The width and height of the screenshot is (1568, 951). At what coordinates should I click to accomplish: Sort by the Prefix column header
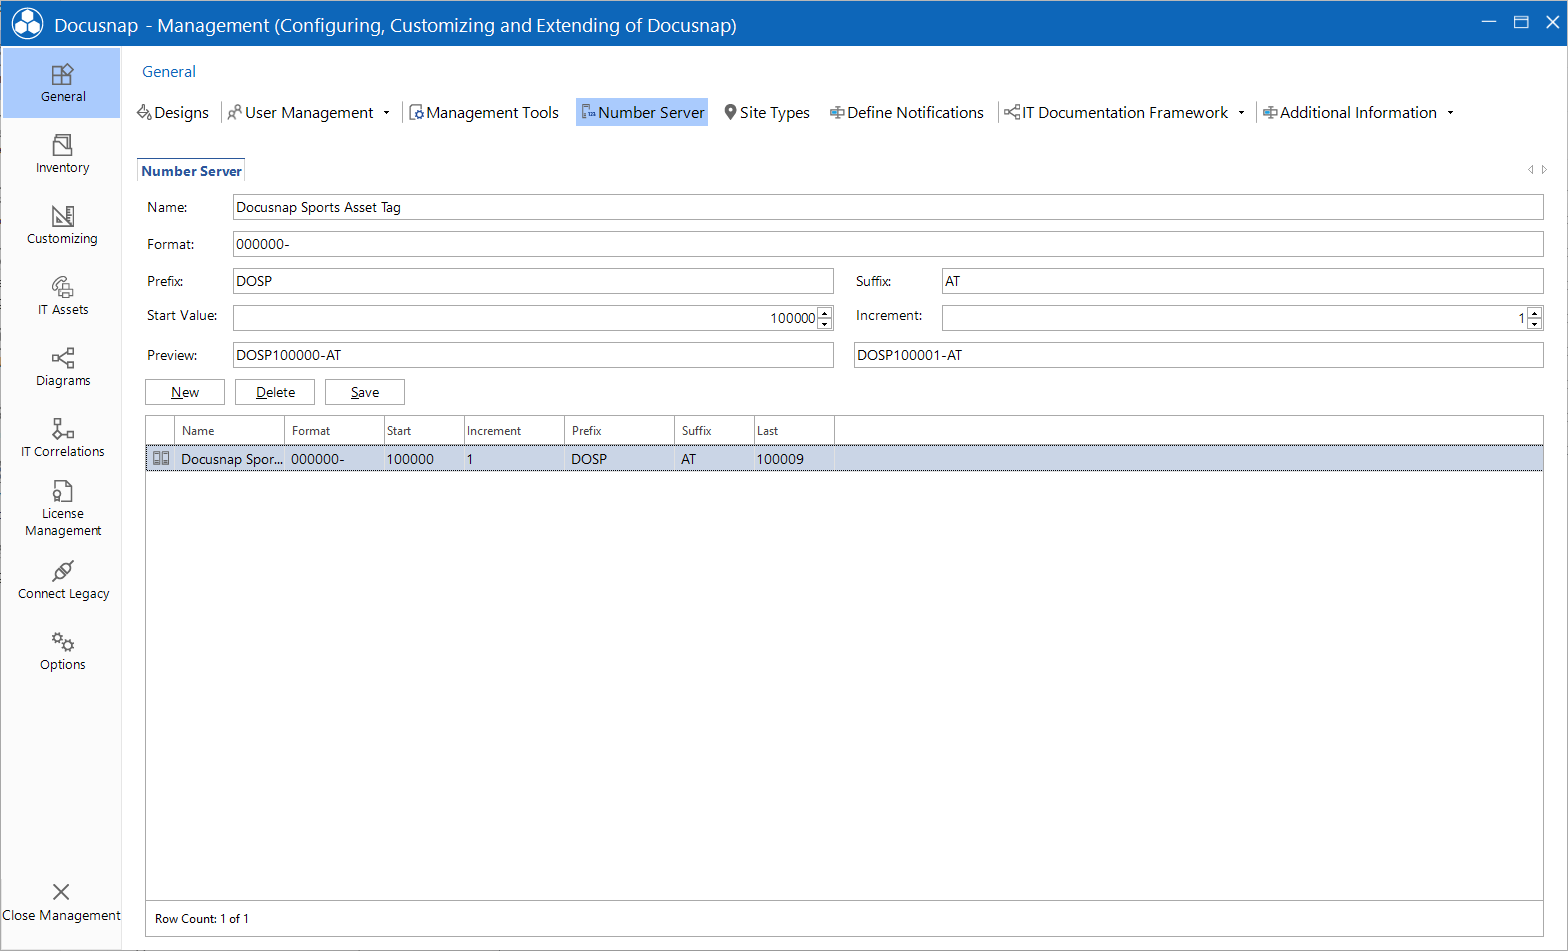point(620,431)
